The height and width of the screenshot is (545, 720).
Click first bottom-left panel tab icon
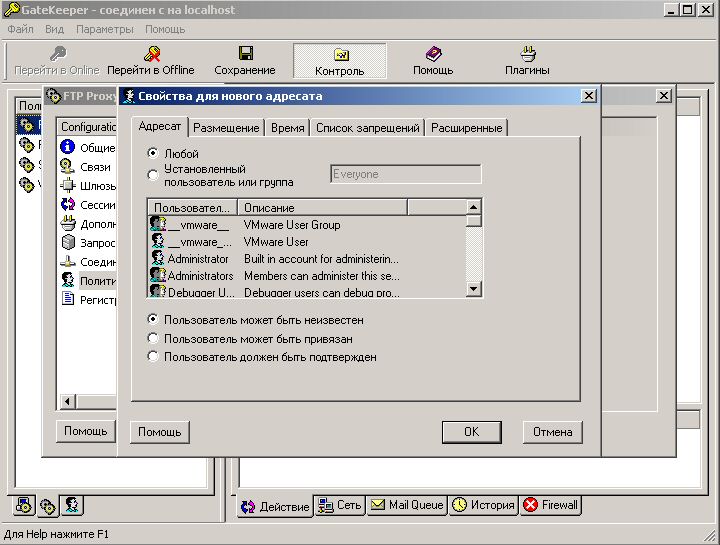pyautogui.click(x=23, y=506)
